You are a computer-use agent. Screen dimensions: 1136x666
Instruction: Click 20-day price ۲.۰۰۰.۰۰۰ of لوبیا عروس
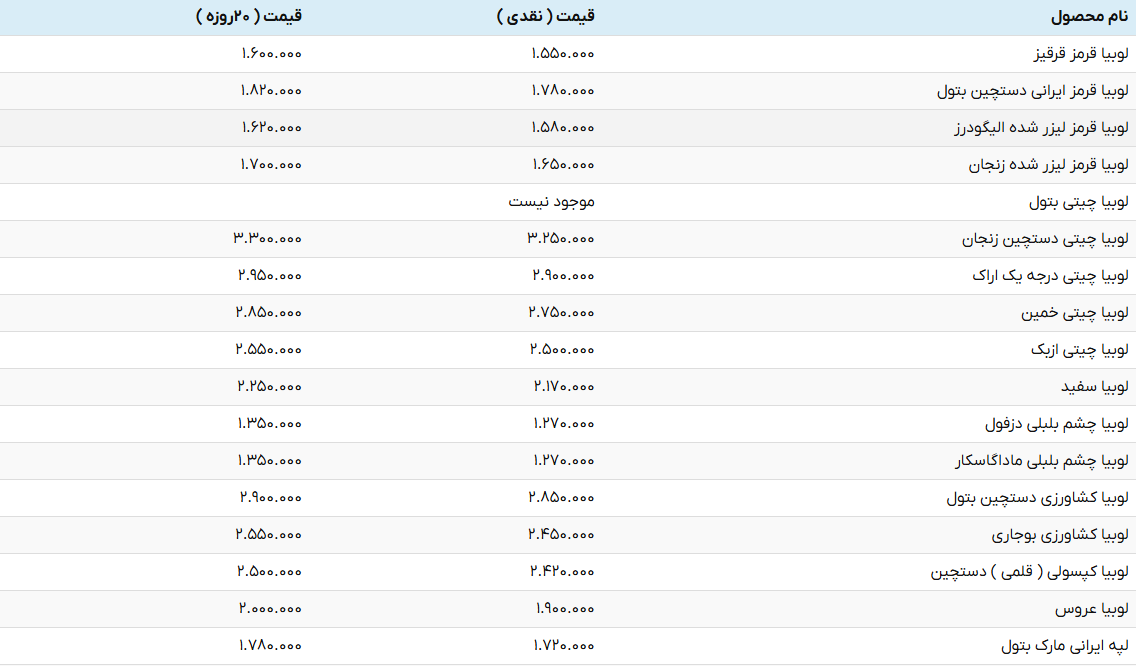coord(270,609)
